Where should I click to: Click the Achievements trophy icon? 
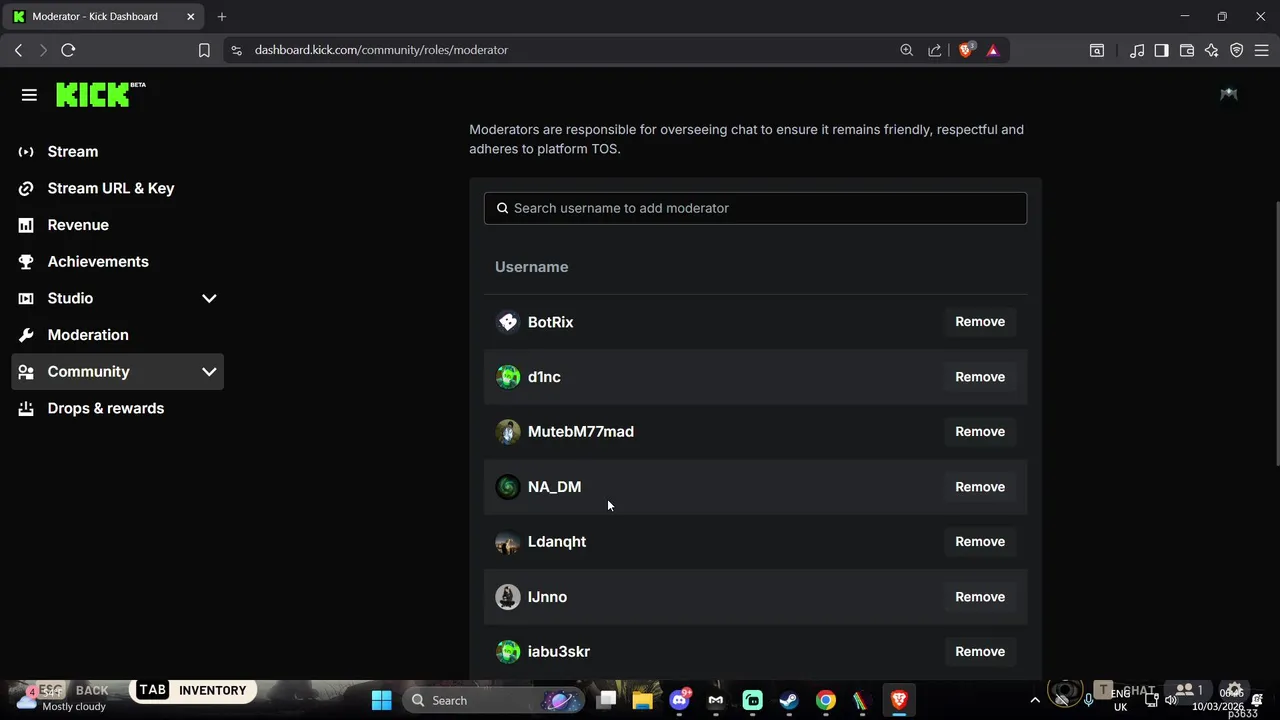pyautogui.click(x=26, y=262)
